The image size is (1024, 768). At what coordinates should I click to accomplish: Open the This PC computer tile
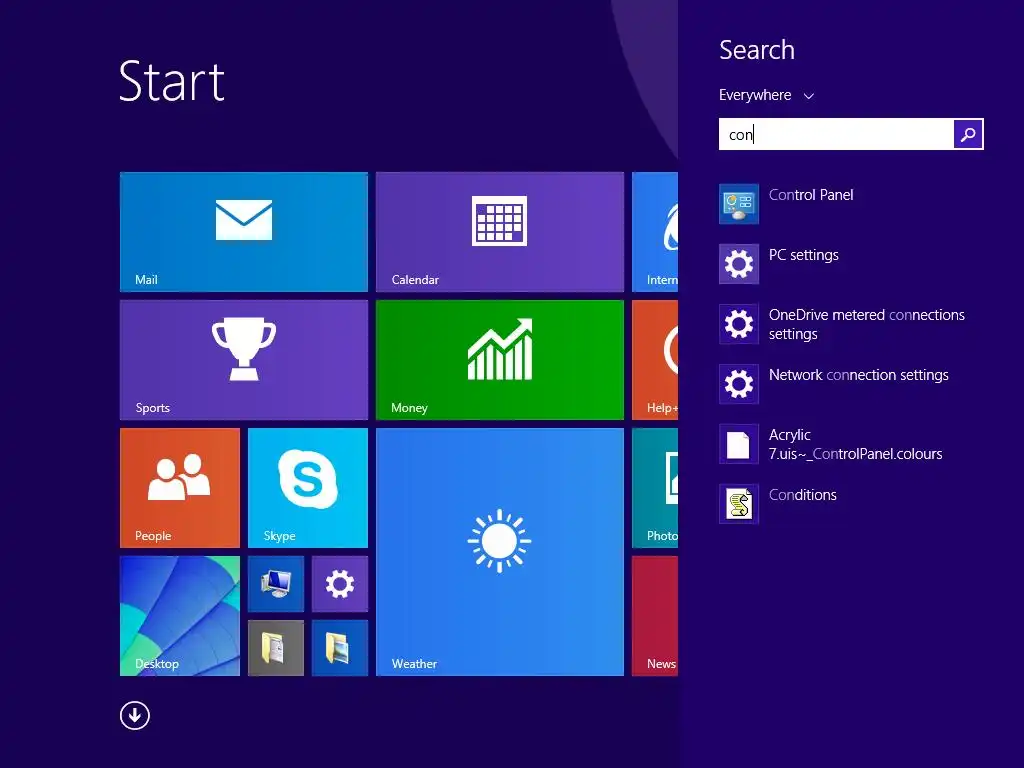point(276,584)
